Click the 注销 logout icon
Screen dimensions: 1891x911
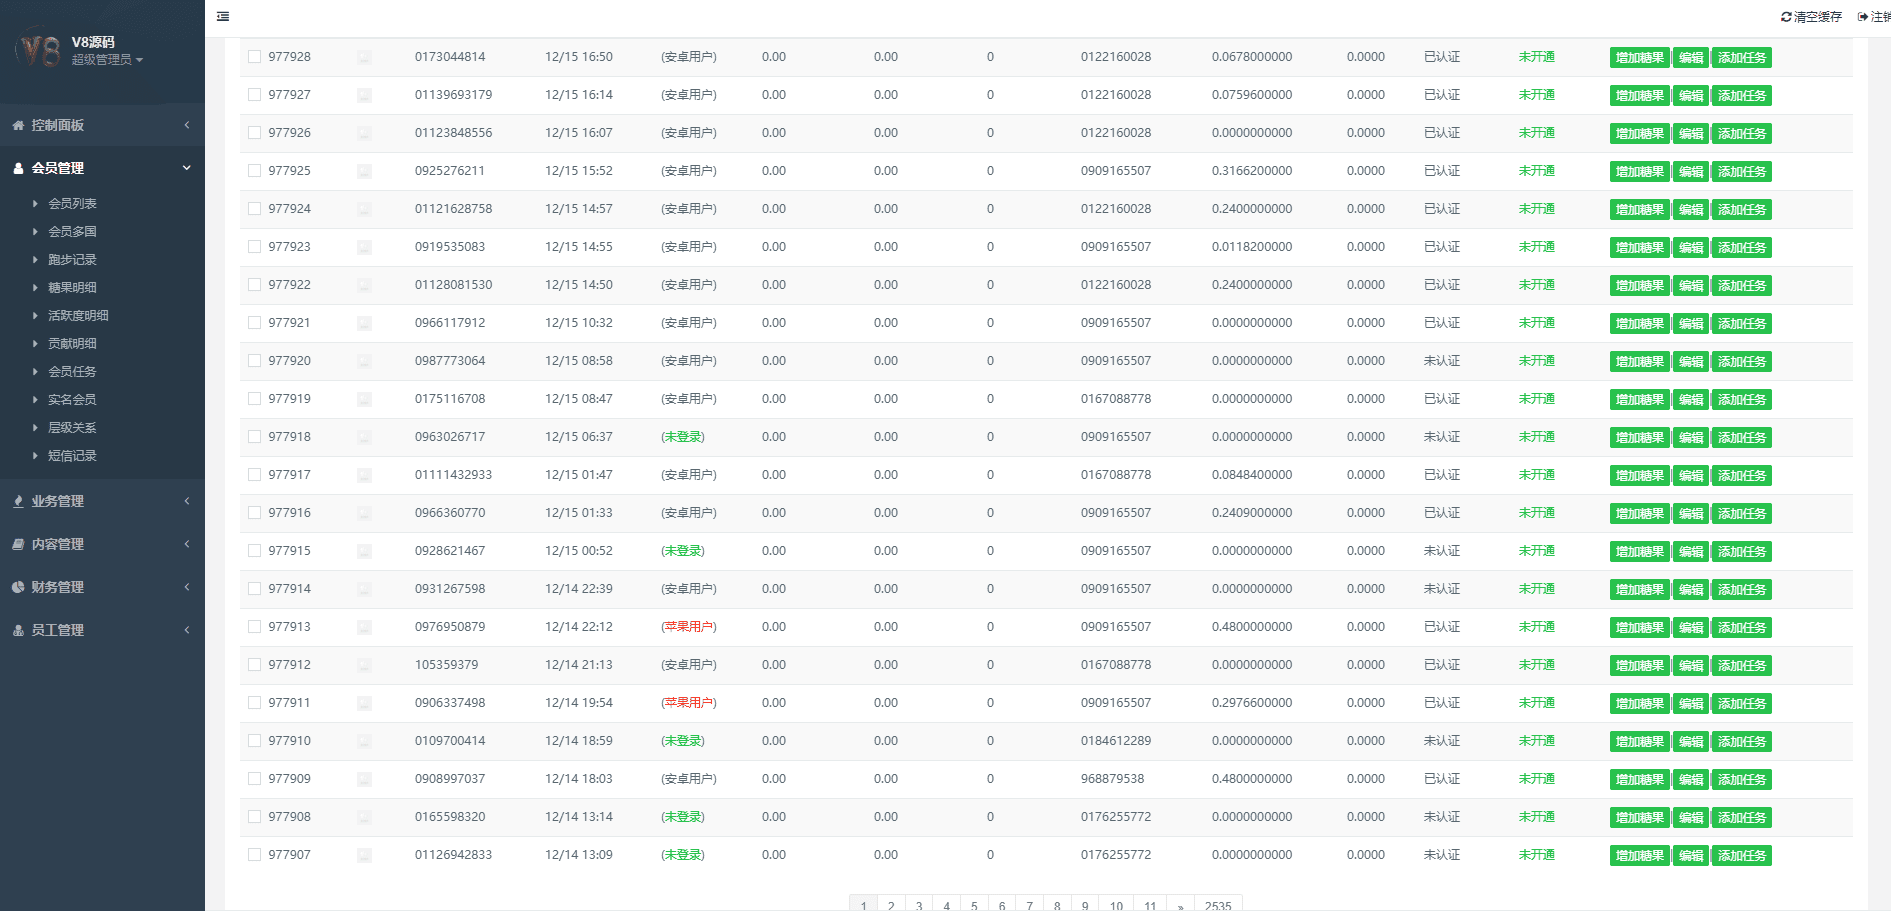click(1863, 17)
